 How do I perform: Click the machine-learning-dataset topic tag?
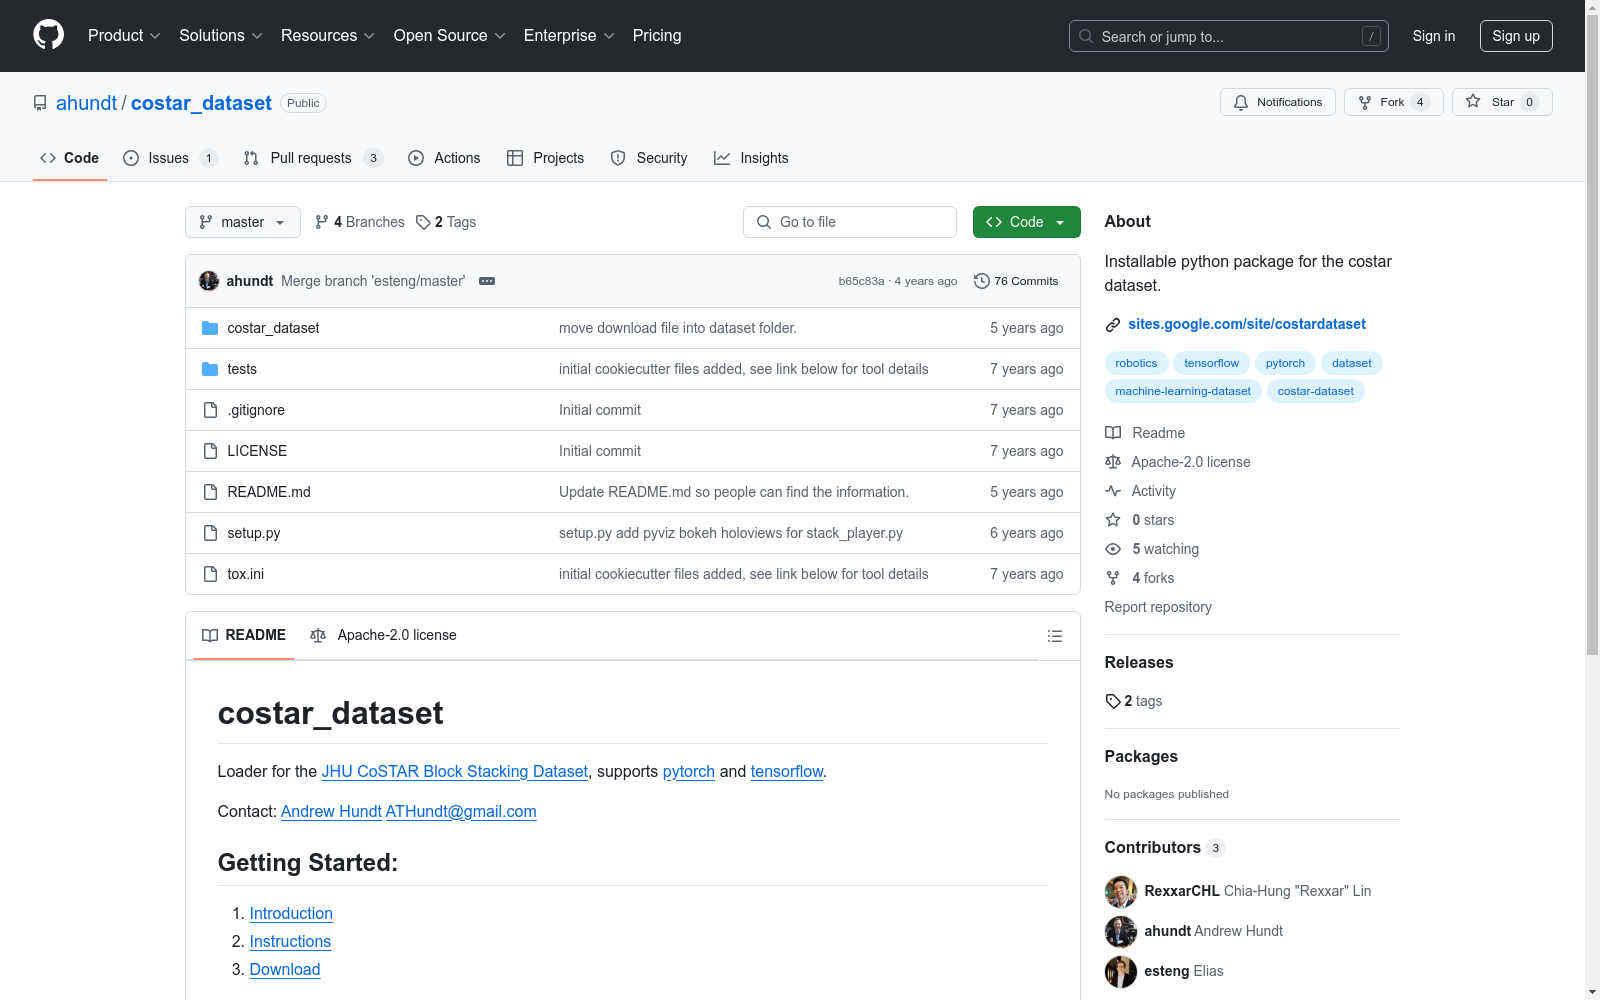(x=1183, y=391)
